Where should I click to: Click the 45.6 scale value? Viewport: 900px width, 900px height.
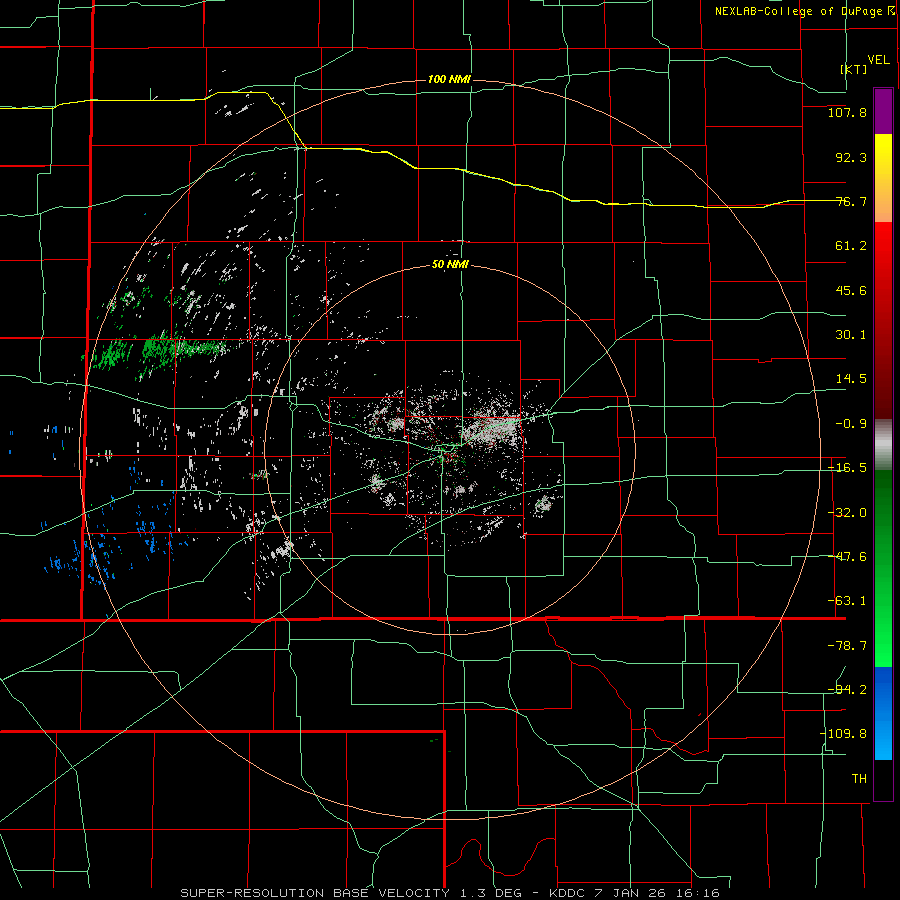[x=851, y=290]
